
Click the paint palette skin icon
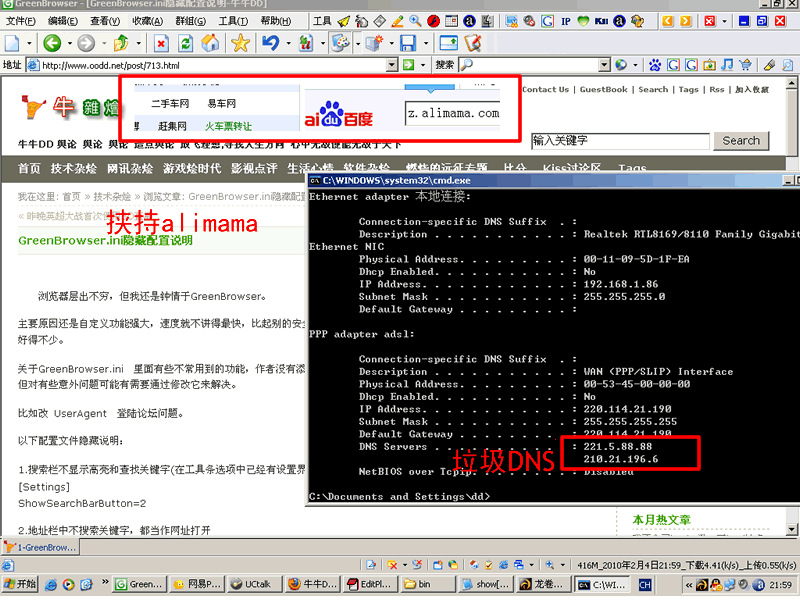click(x=340, y=43)
